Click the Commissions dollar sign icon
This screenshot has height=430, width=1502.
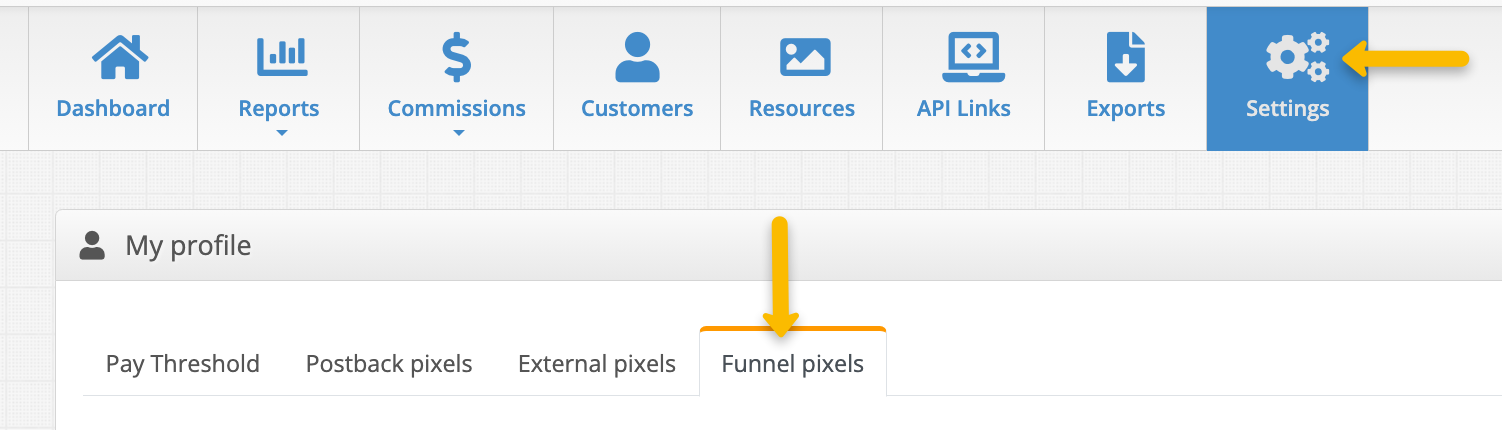[456, 58]
